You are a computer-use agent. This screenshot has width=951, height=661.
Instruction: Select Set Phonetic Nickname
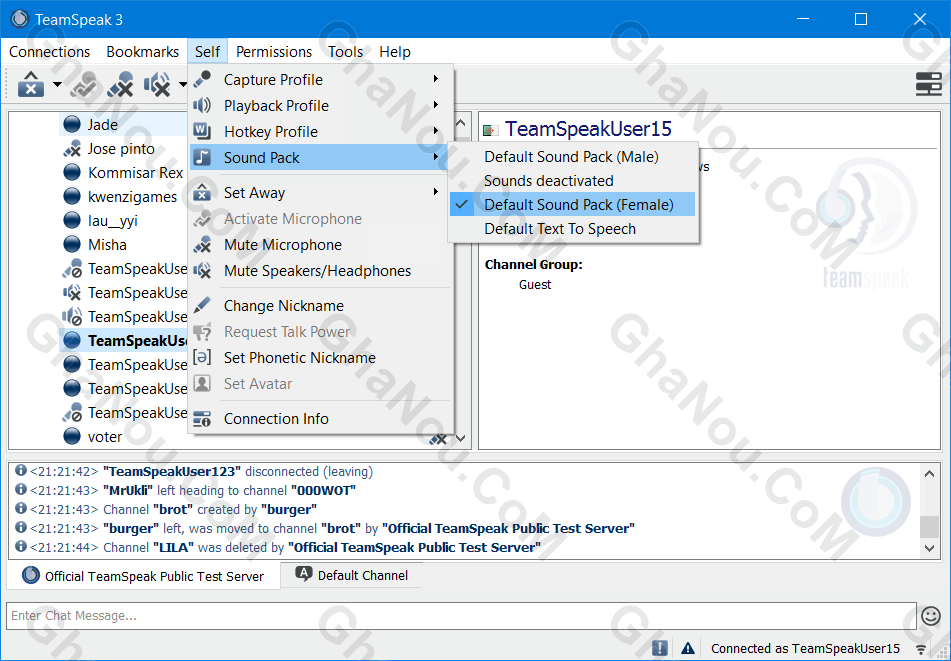click(321, 358)
